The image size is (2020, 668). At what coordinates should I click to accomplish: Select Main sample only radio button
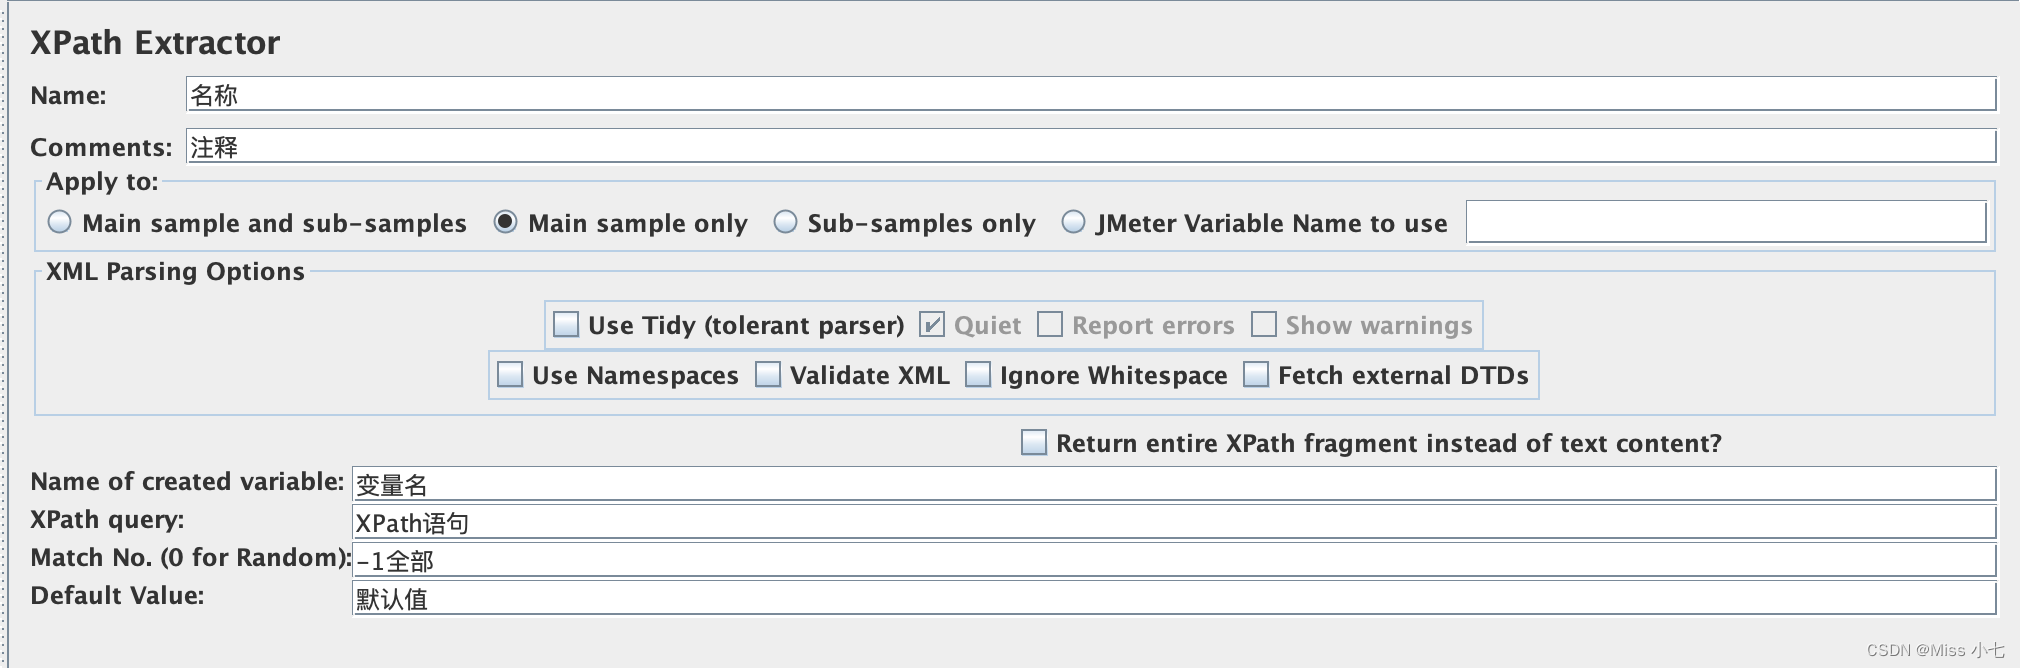[x=506, y=222]
